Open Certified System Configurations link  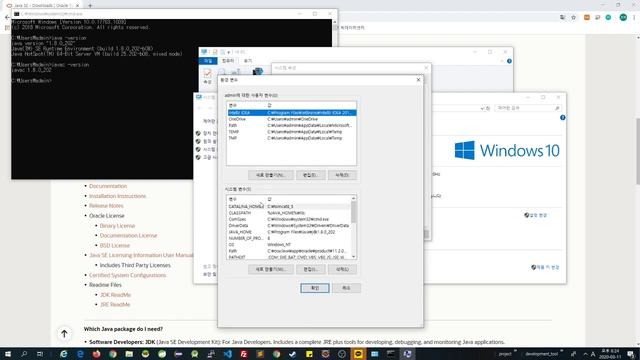click(127, 275)
